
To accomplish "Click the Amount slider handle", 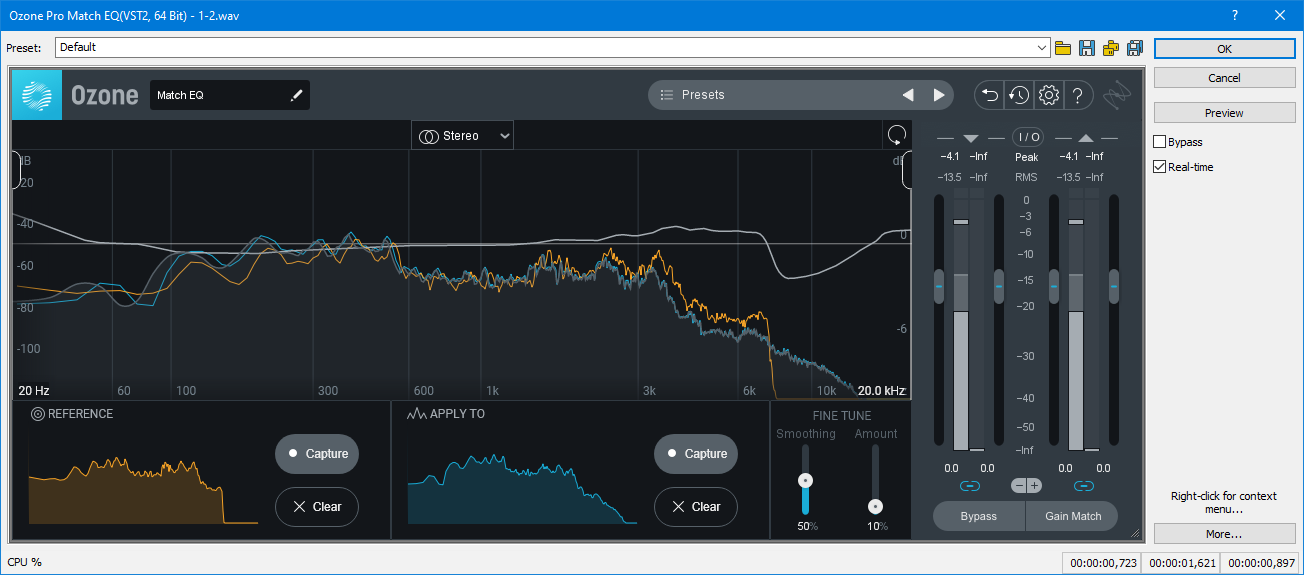I will [x=876, y=506].
